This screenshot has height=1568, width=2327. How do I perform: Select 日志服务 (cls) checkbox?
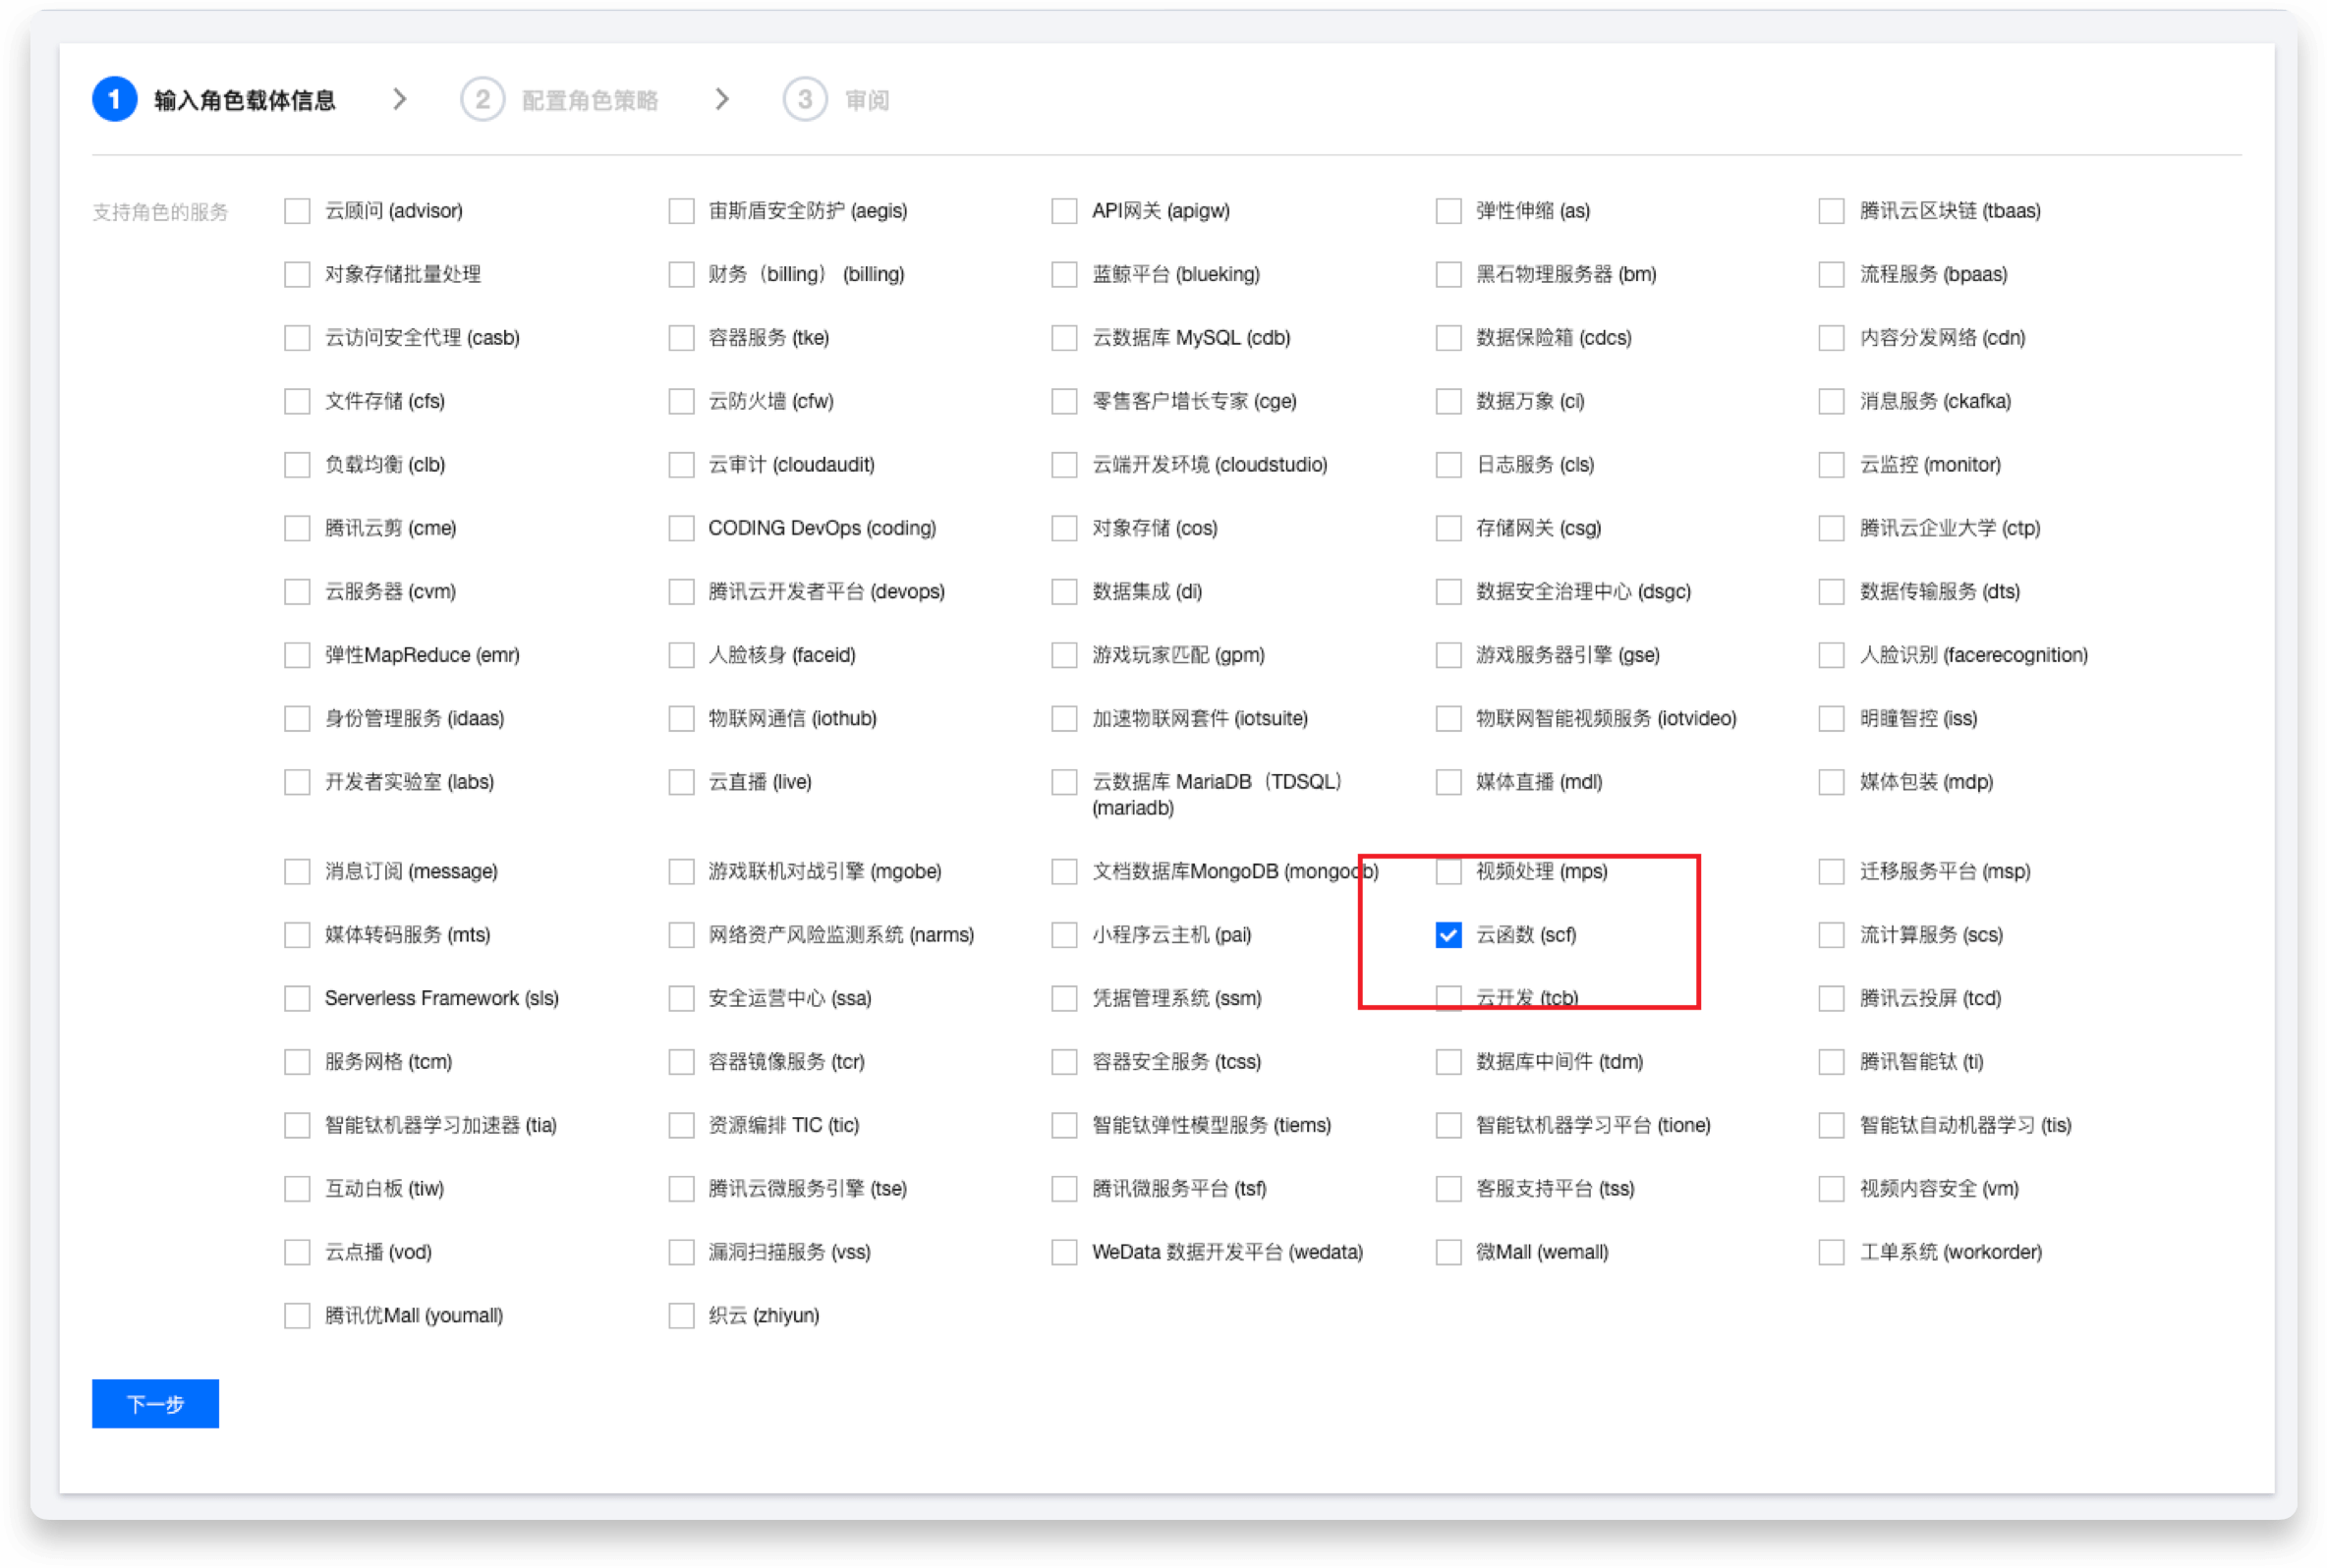[x=1448, y=464]
